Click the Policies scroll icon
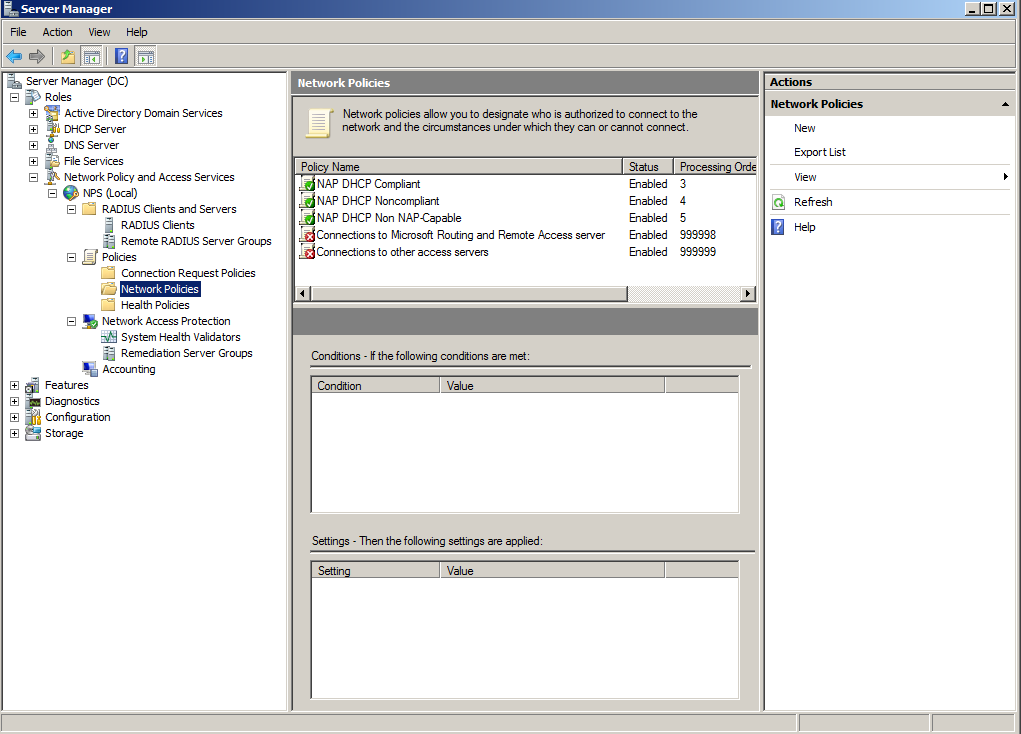 (x=90, y=257)
